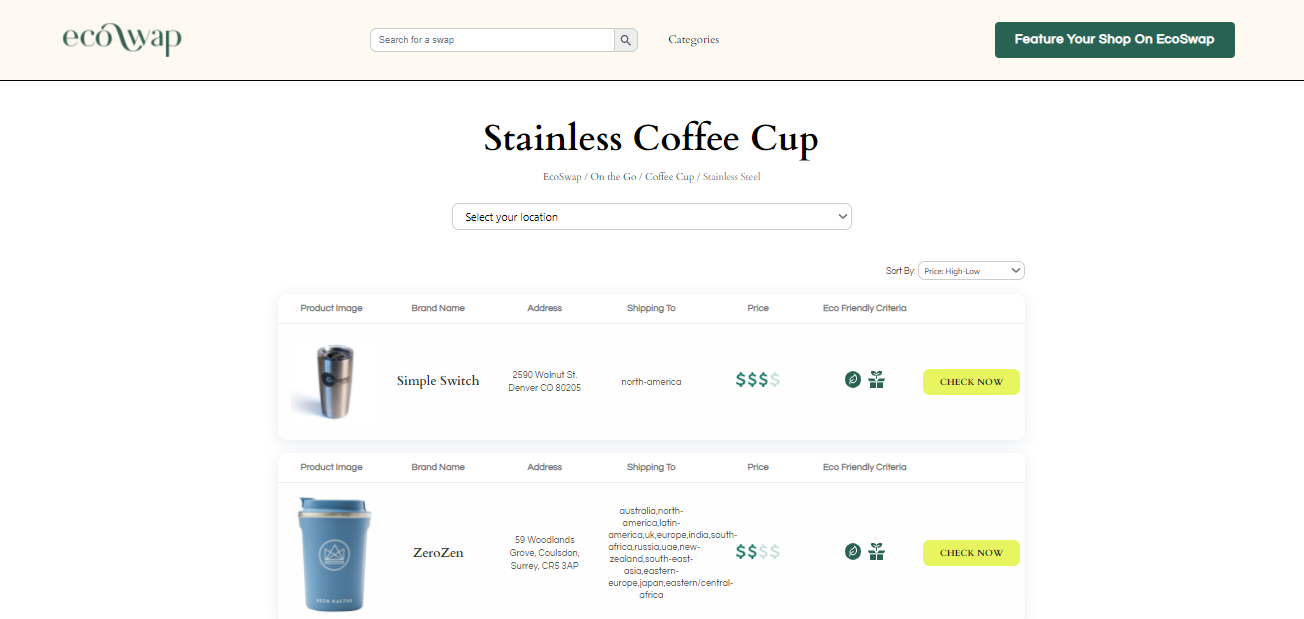Open the Select your location dropdown
1304x619 pixels.
pos(651,217)
